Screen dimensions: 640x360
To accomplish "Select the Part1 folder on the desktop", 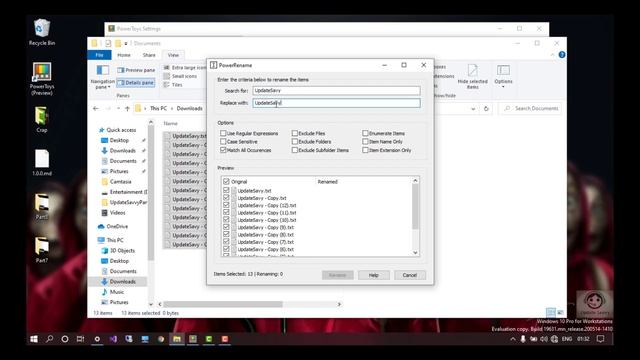I will pyautogui.click(x=42, y=207).
